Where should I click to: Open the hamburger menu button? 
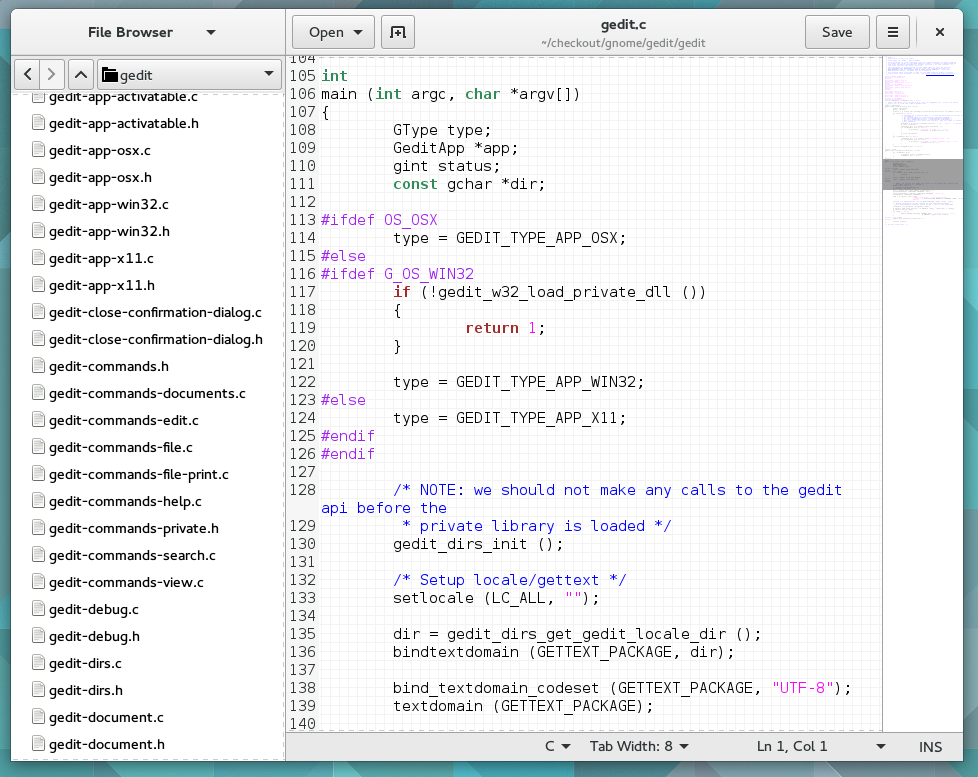[893, 32]
